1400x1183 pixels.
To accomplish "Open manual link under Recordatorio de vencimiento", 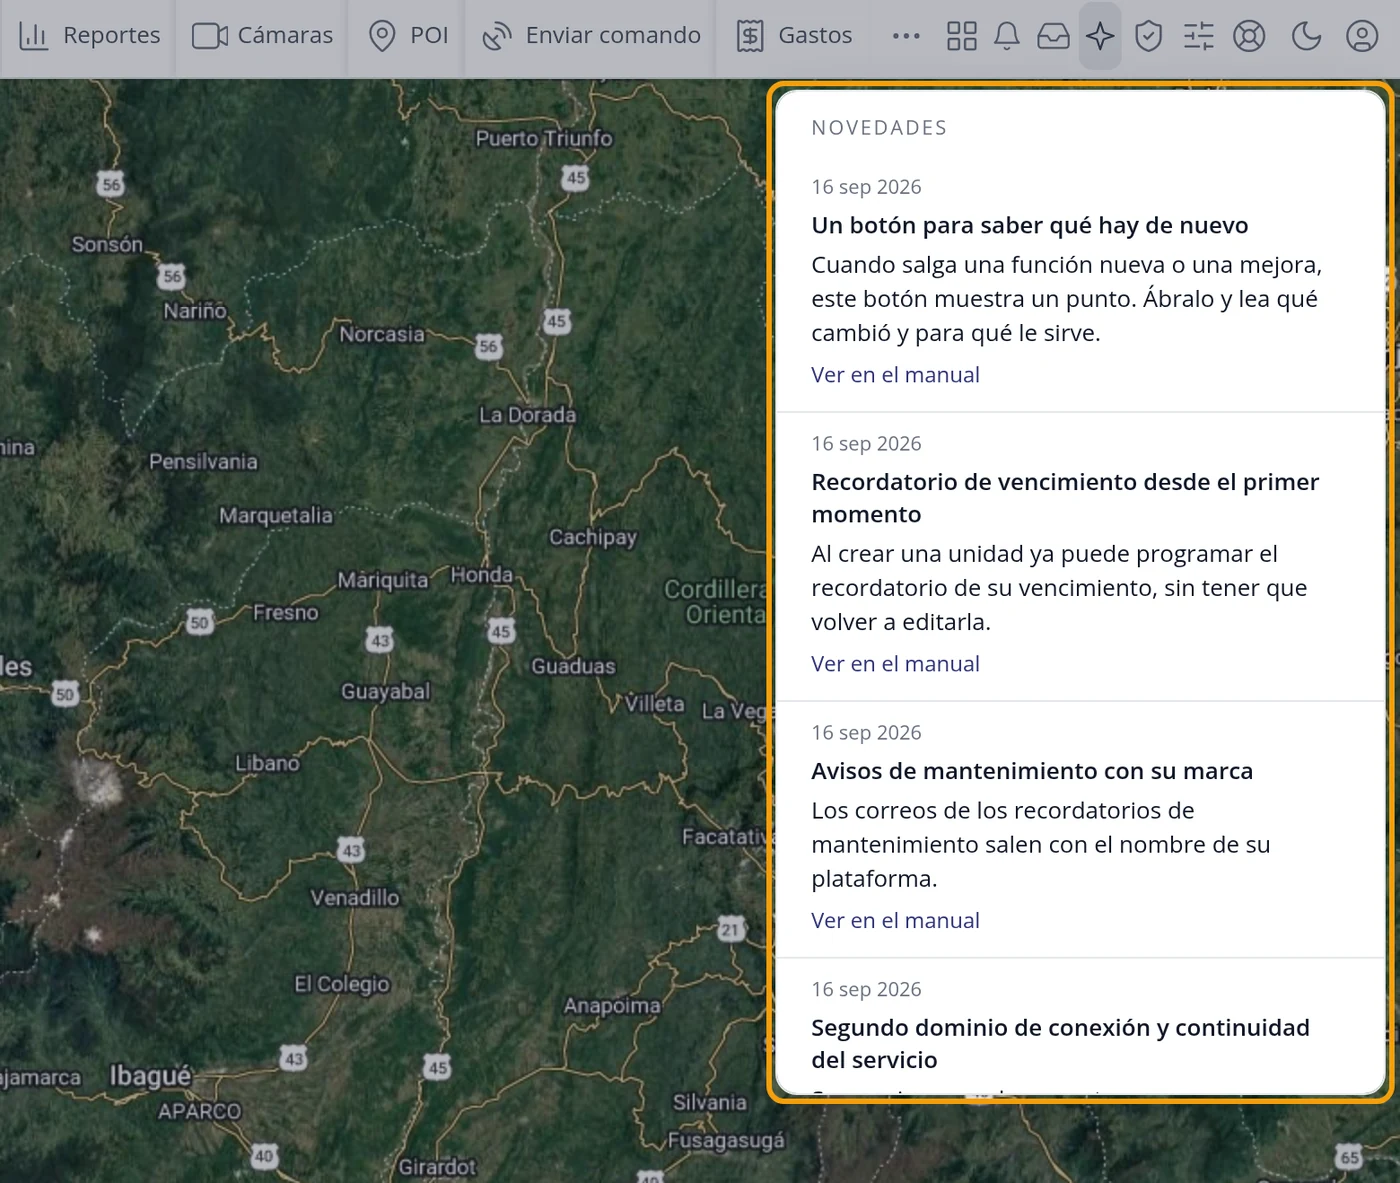I will click(895, 664).
